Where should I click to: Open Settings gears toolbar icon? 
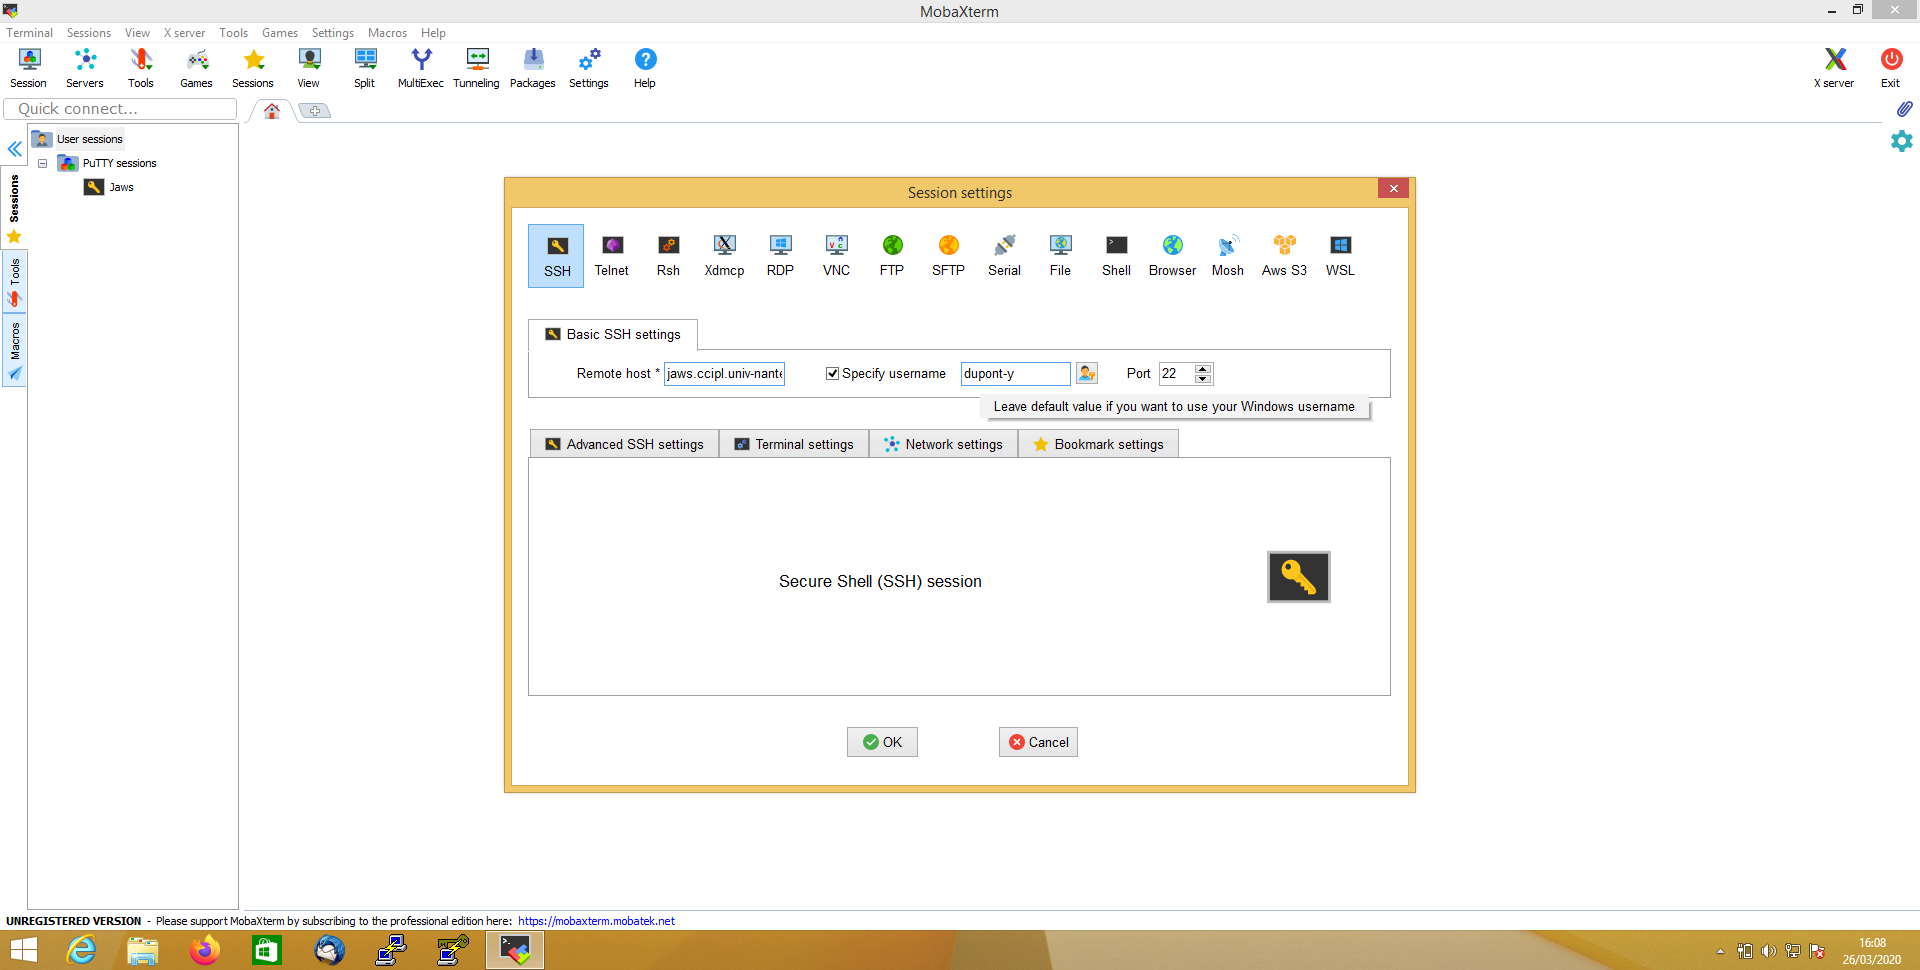[x=589, y=68]
